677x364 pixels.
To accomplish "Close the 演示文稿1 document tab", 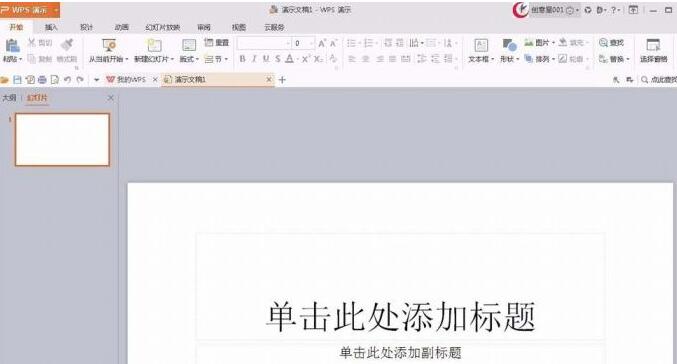I will (269, 79).
